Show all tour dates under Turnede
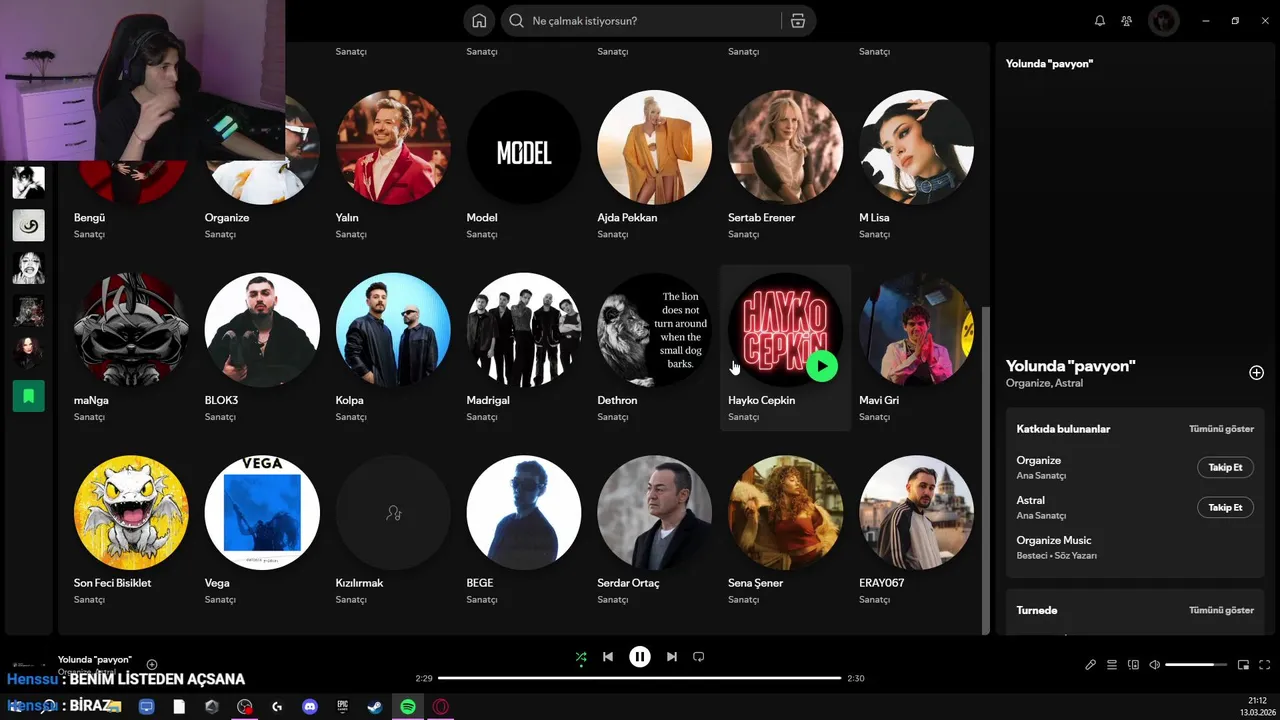 pyautogui.click(x=1221, y=610)
